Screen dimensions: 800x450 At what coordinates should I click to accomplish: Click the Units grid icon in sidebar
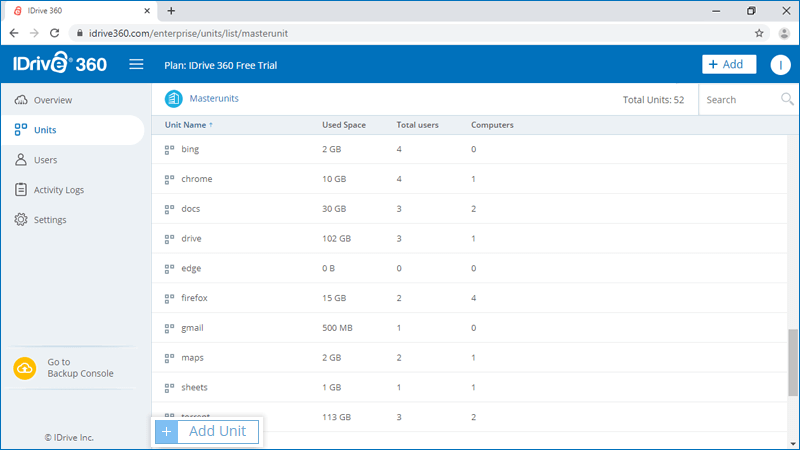(x=21, y=130)
